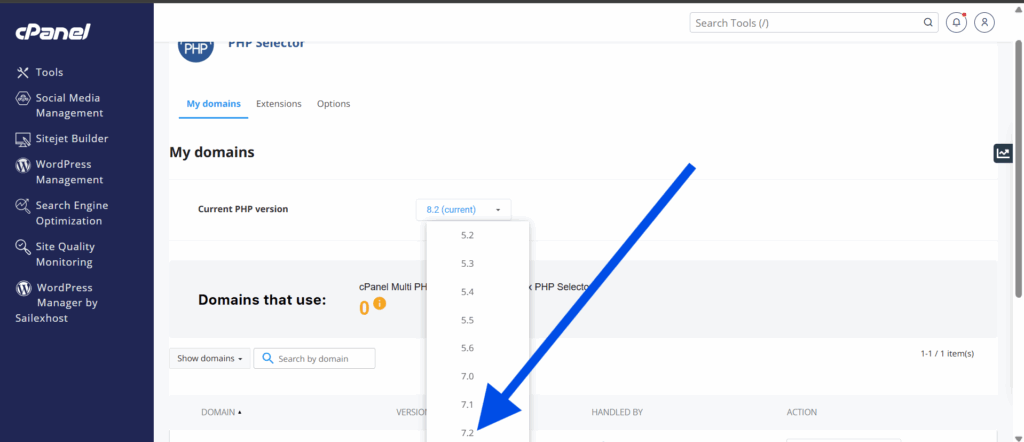
Task: Open the user account menu icon
Action: (984, 22)
